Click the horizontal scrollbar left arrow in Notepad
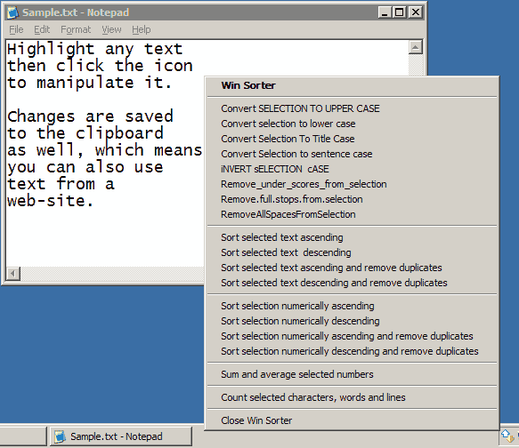The image size is (519, 448). [13, 274]
